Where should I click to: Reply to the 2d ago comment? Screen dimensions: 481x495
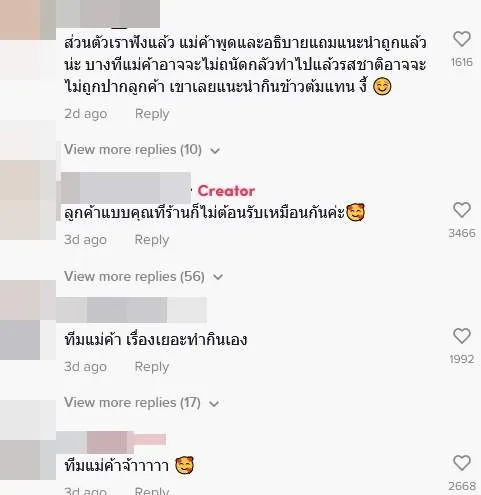tap(152, 114)
